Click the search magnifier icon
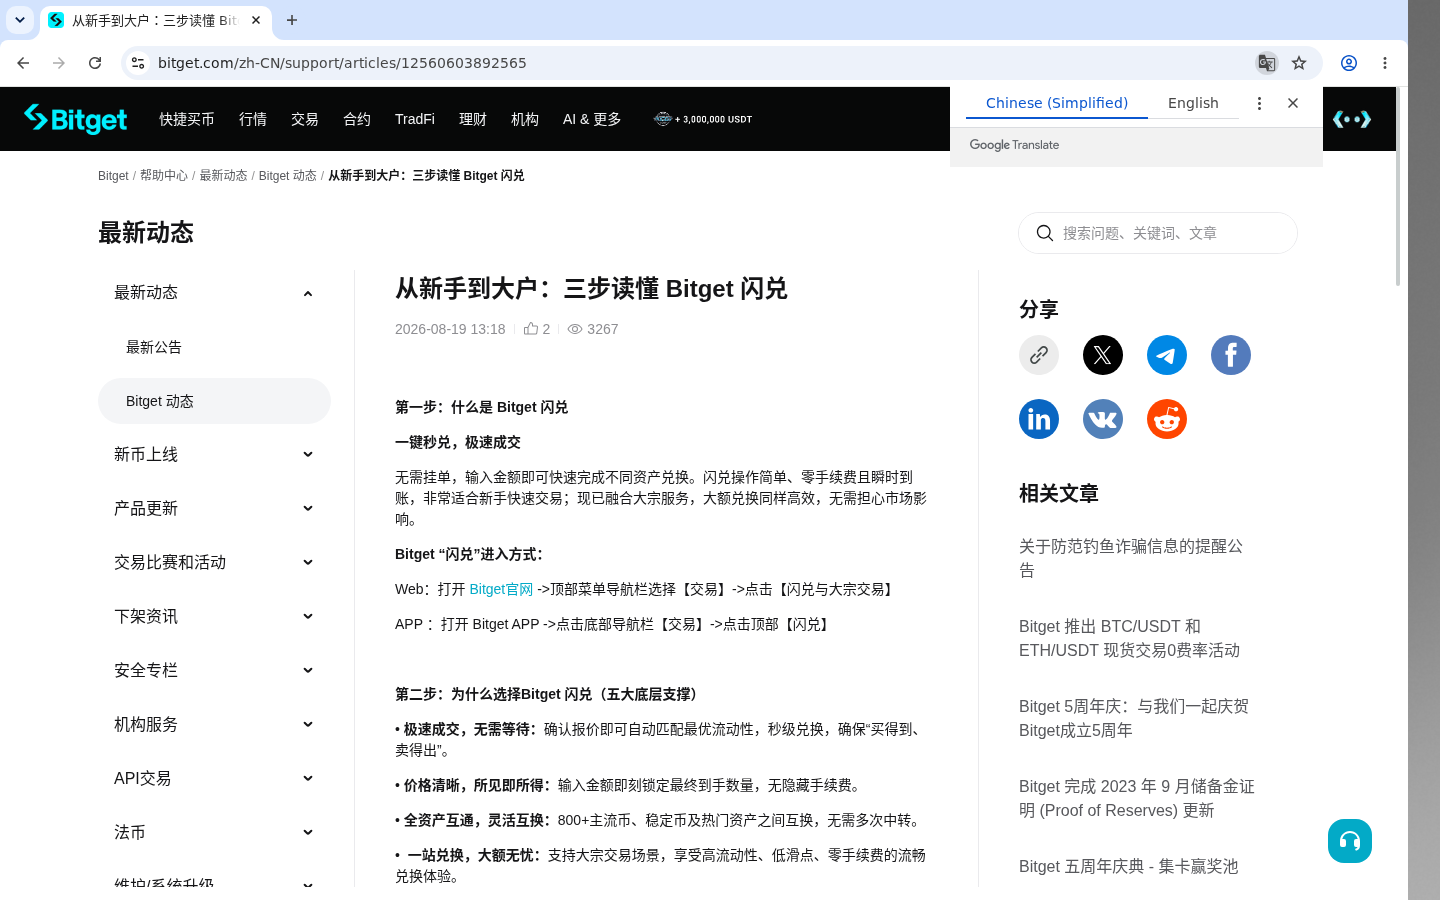 (1045, 233)
